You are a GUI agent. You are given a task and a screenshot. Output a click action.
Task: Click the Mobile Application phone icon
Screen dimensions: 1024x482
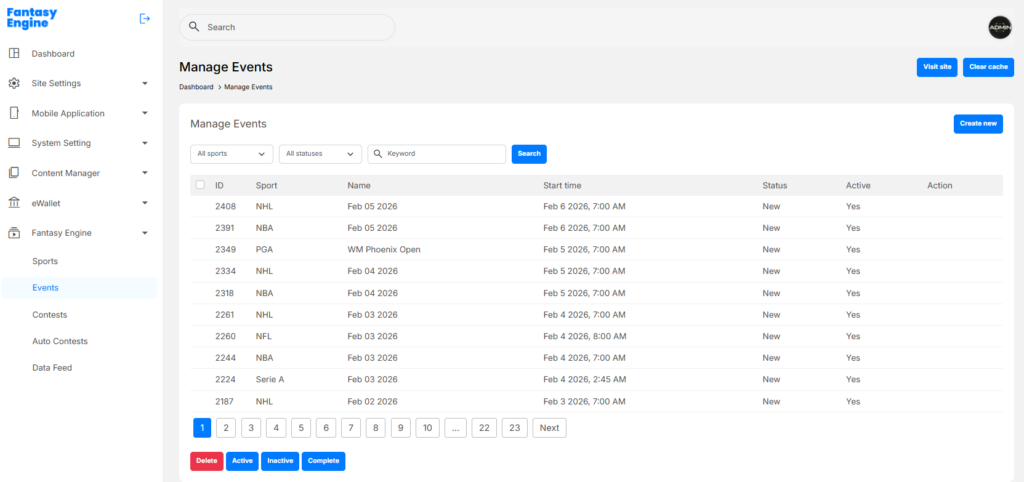(x=14, y=113)
